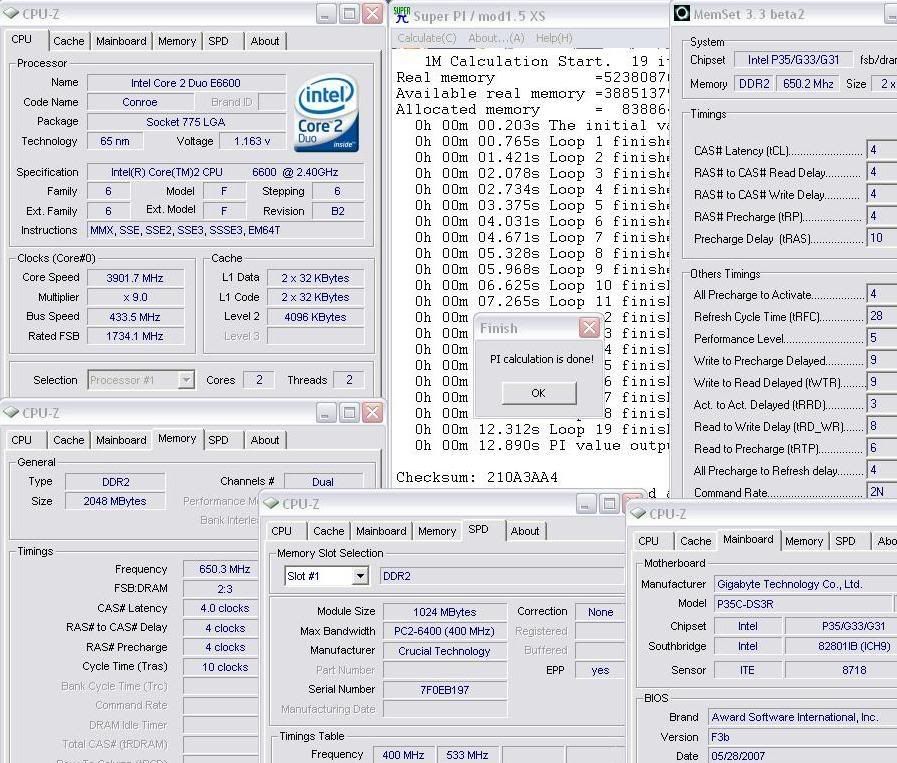The image size is (897, 763).
Task: Select Cache tab in Memory CPU-Z window
Action: point(69,440)
